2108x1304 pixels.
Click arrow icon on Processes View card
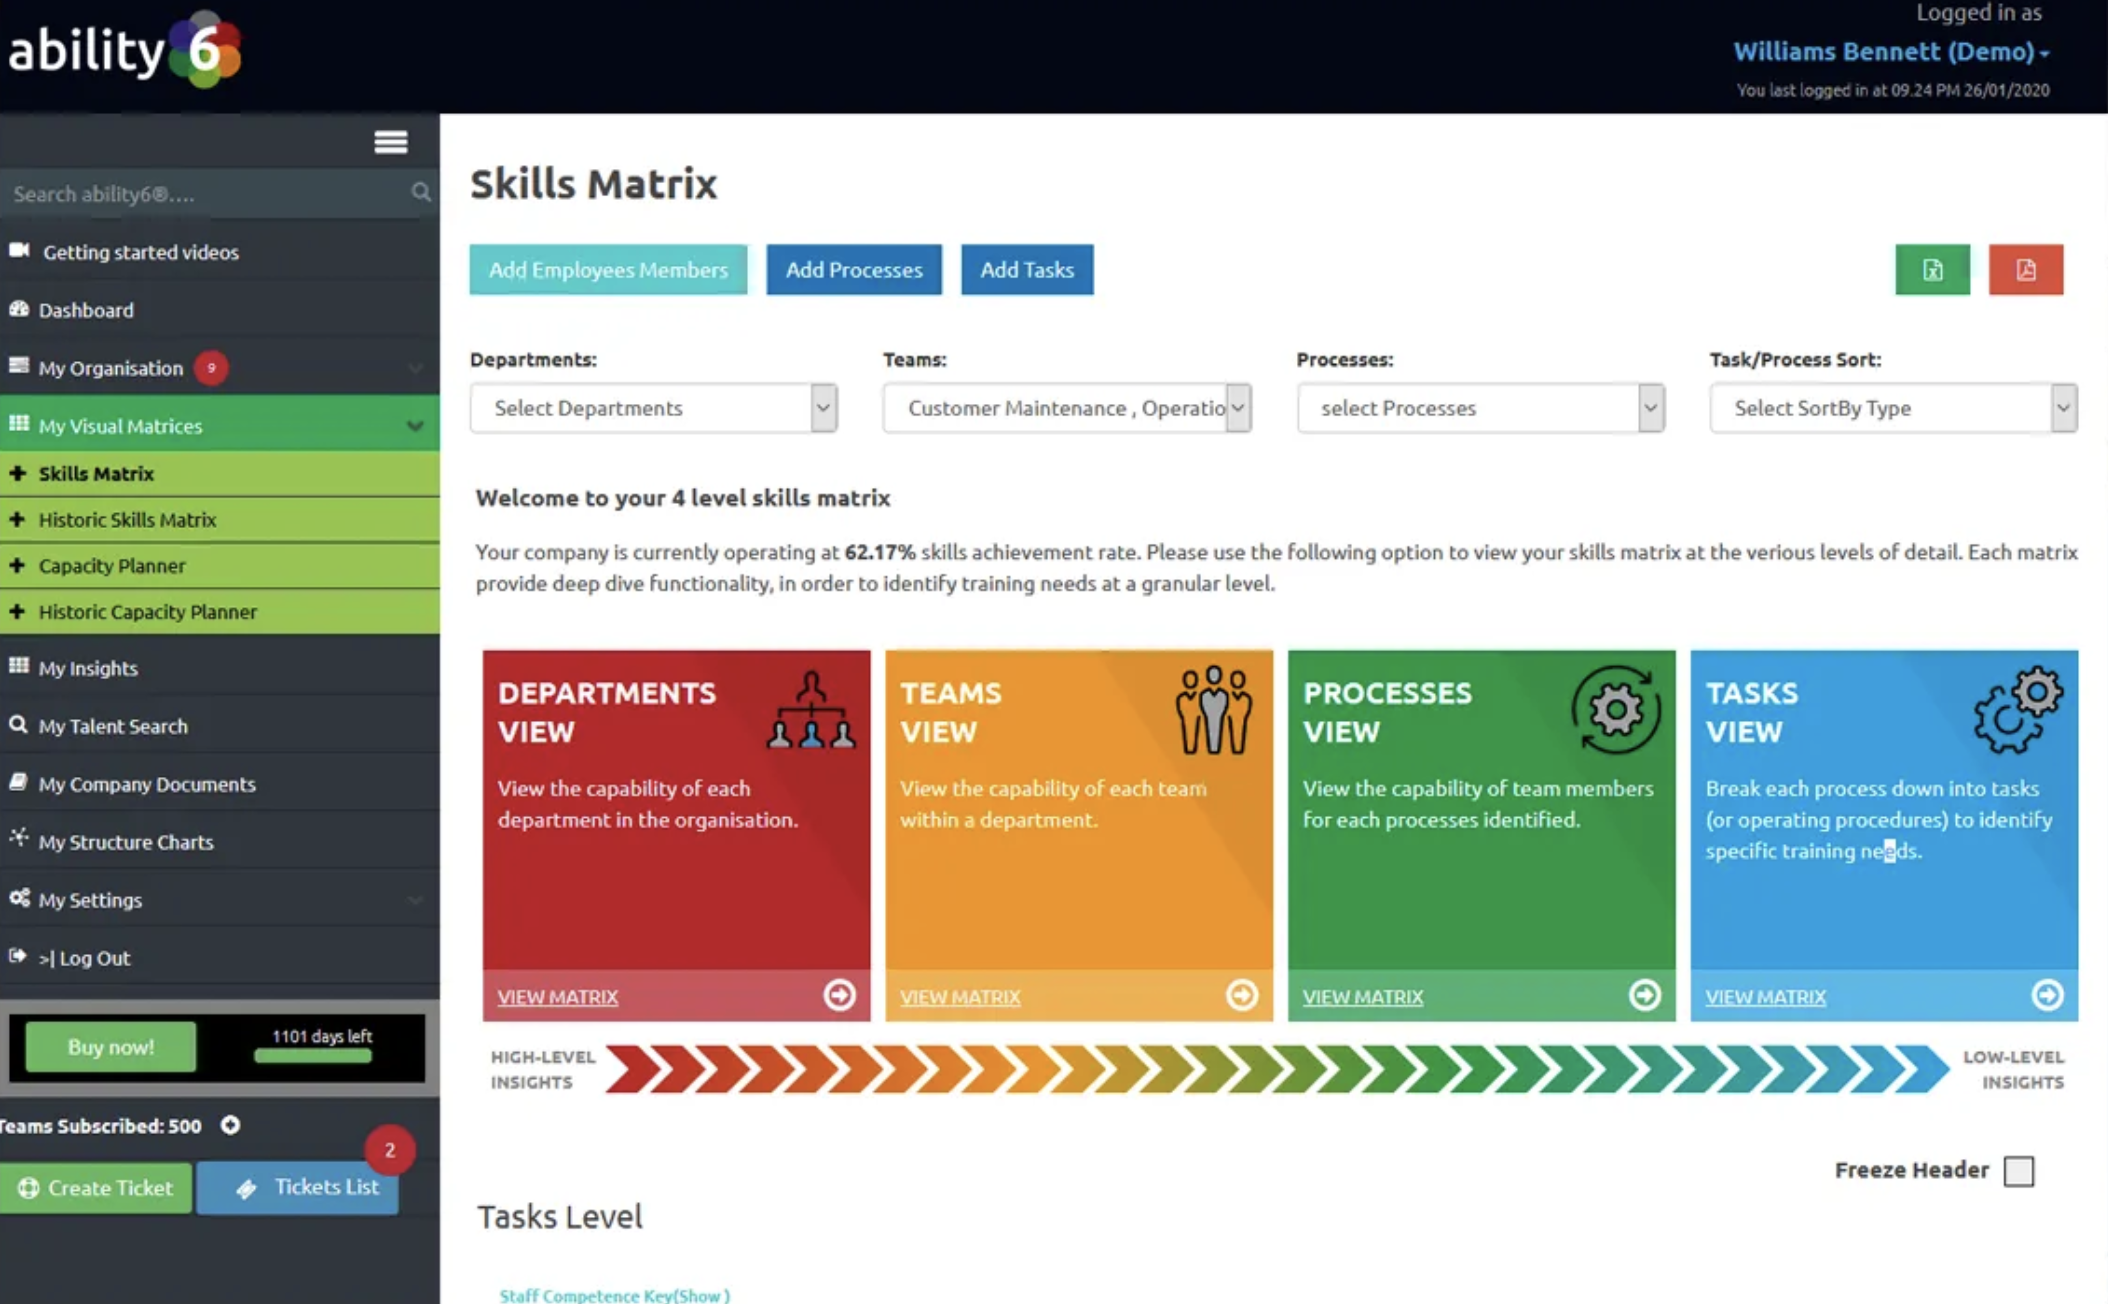[1644, 995]
